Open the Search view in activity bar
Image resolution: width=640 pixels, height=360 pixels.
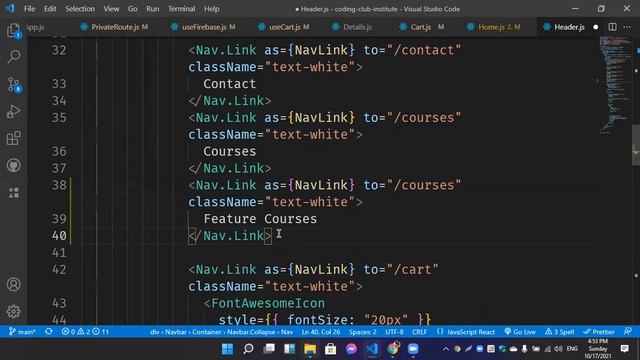point(13,56)
